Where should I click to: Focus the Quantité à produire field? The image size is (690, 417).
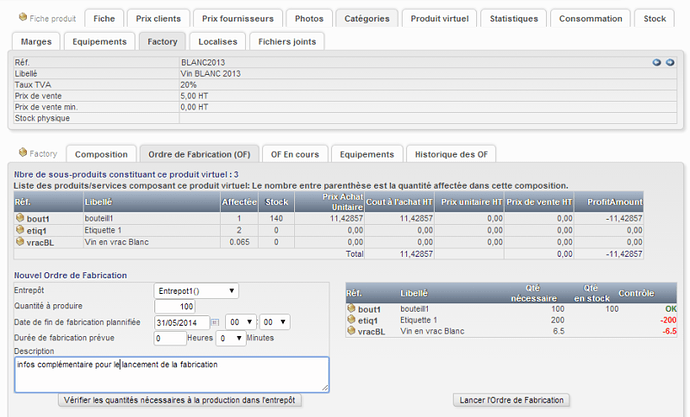click(175, 306)
